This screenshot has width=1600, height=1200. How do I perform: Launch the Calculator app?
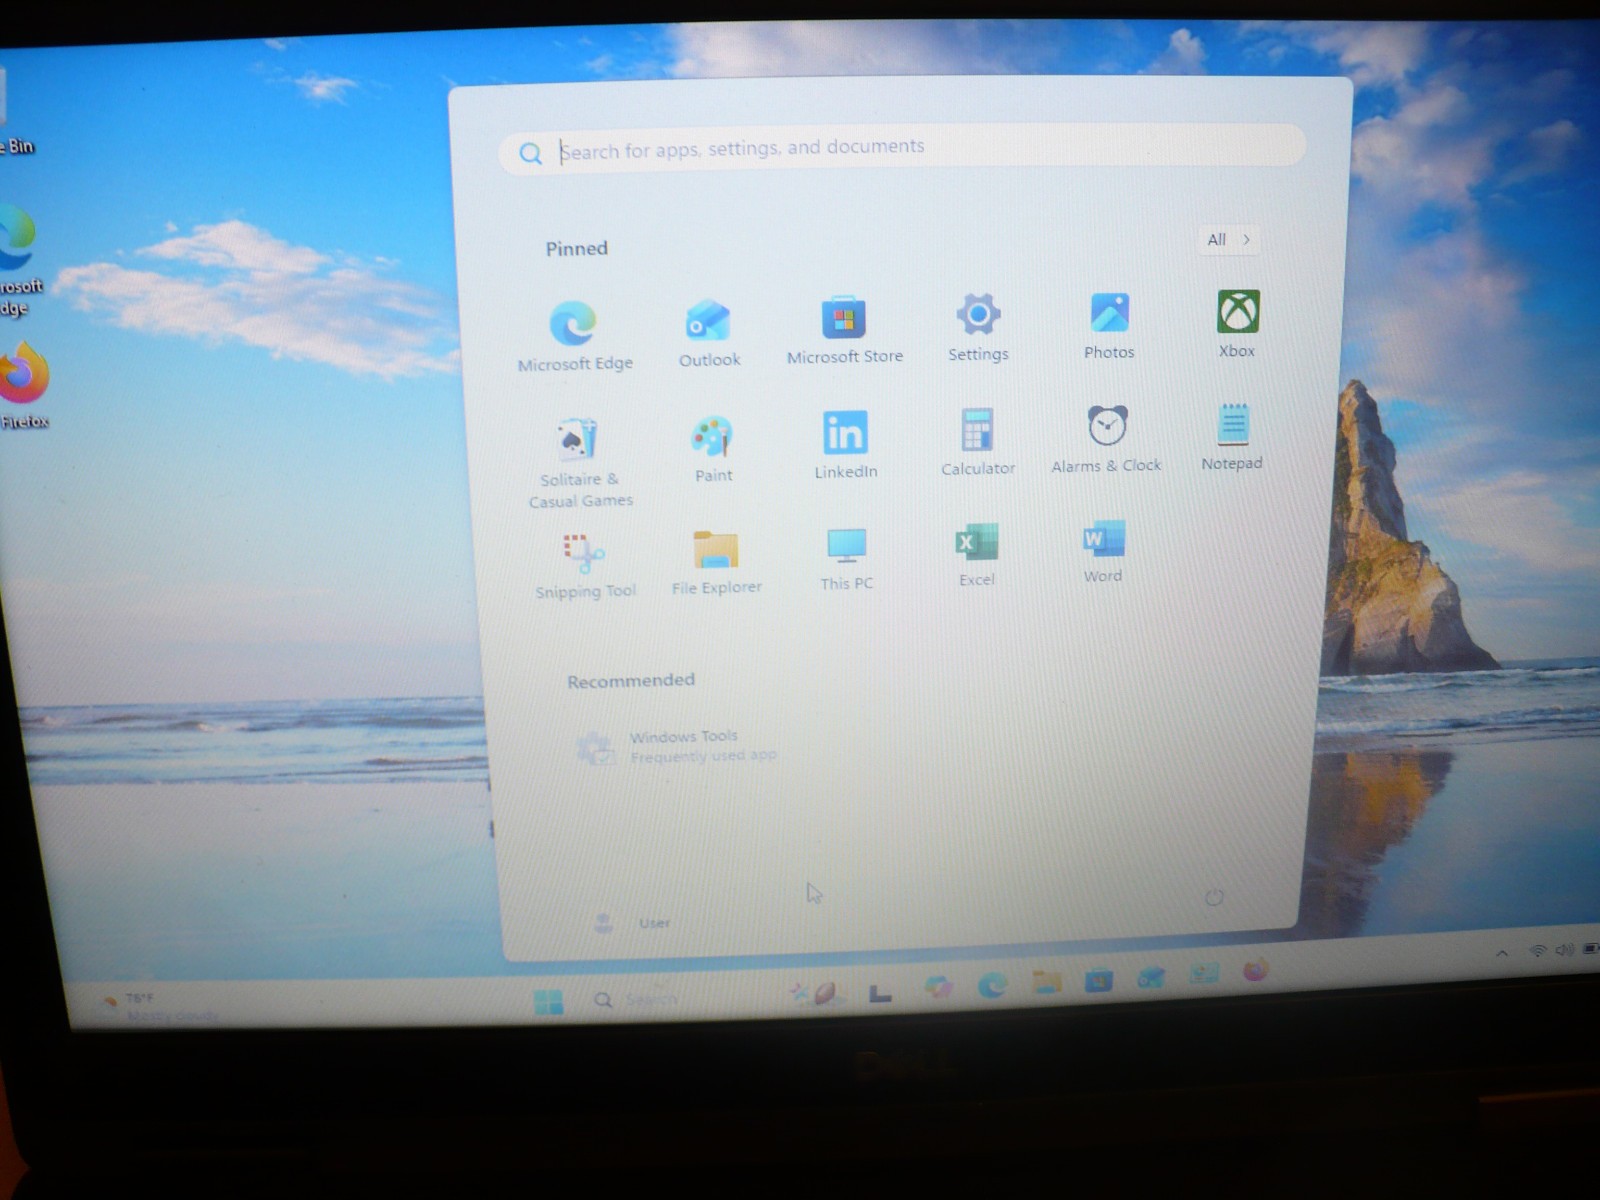tap(977, 441)
